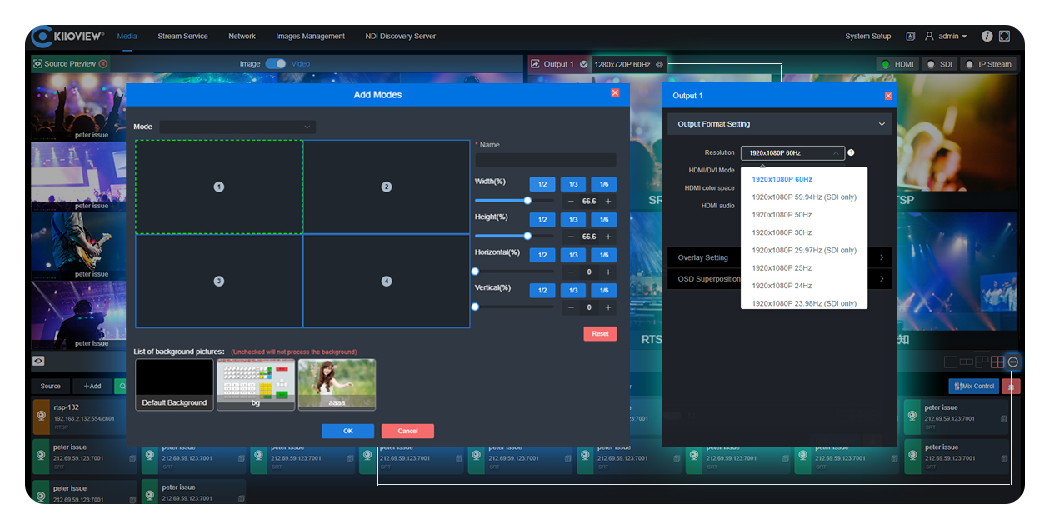
Task: Set Width to 1/2
Action: tap(542, 184)
